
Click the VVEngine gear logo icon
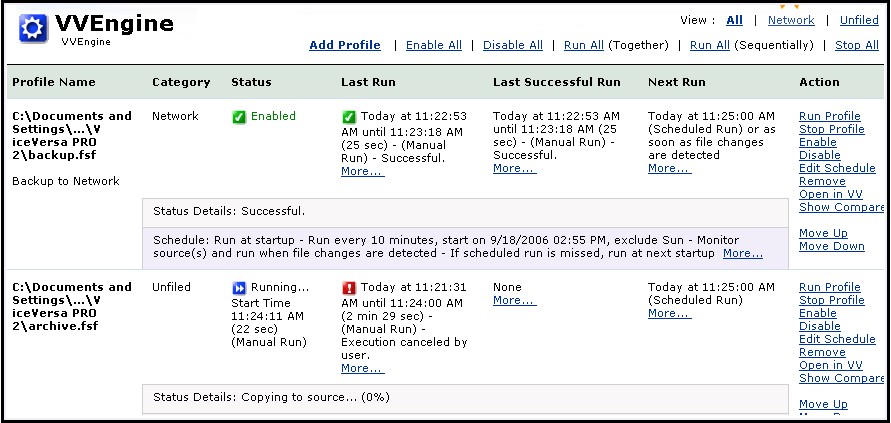tap(34, 28)
